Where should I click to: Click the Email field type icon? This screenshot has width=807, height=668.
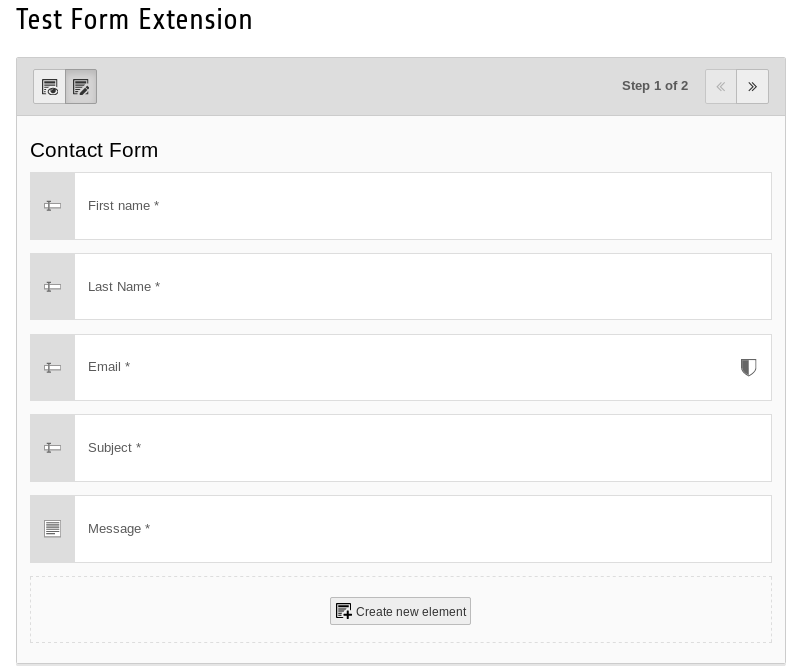click(53, 368)
